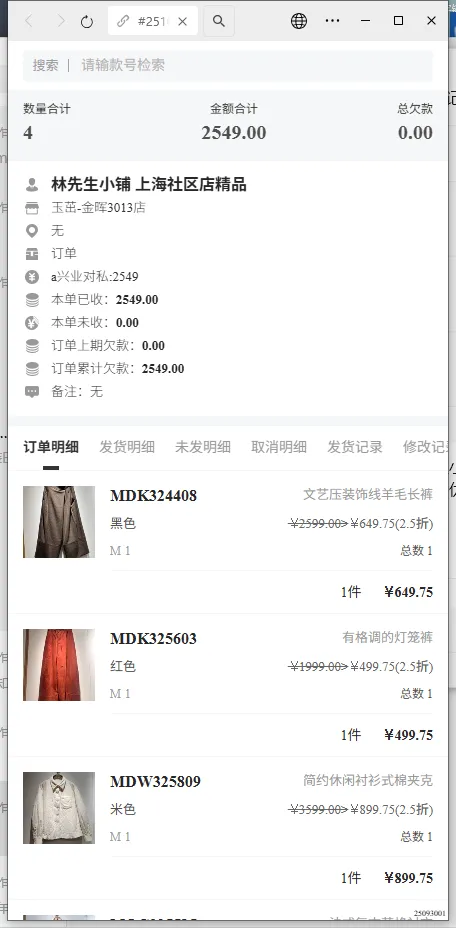Open the three-dot more options menu
The image size is (456, 928).
pyautogui.click(x=333, y=21)
